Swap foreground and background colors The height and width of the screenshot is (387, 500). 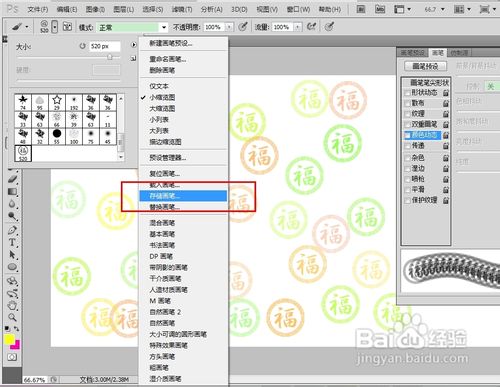coord(16,329)
